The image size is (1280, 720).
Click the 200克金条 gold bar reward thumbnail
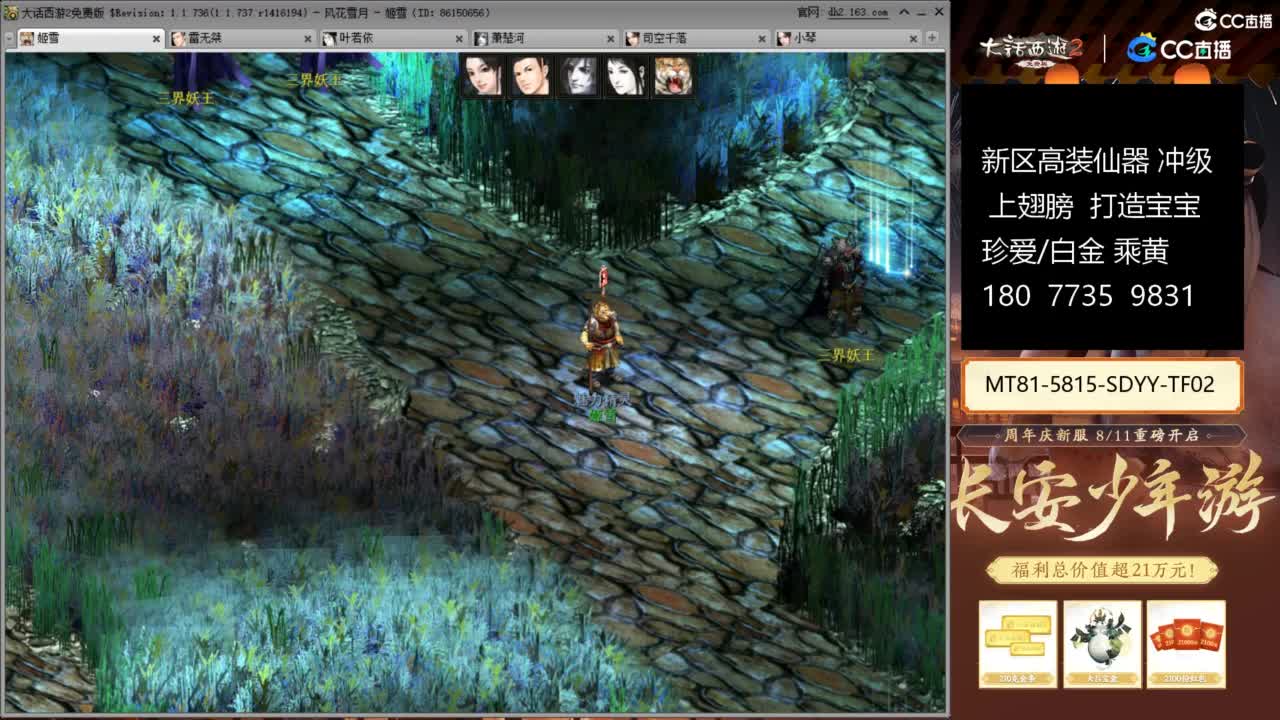[1018, 644]
